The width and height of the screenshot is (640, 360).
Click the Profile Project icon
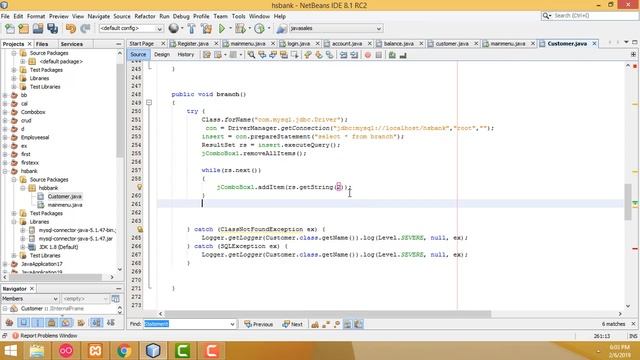tap(259, 29)
